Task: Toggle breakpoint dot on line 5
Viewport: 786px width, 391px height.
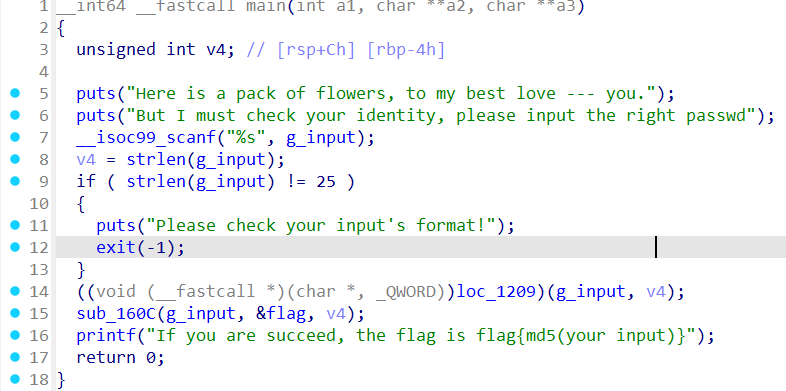Action: coord(15,93)
